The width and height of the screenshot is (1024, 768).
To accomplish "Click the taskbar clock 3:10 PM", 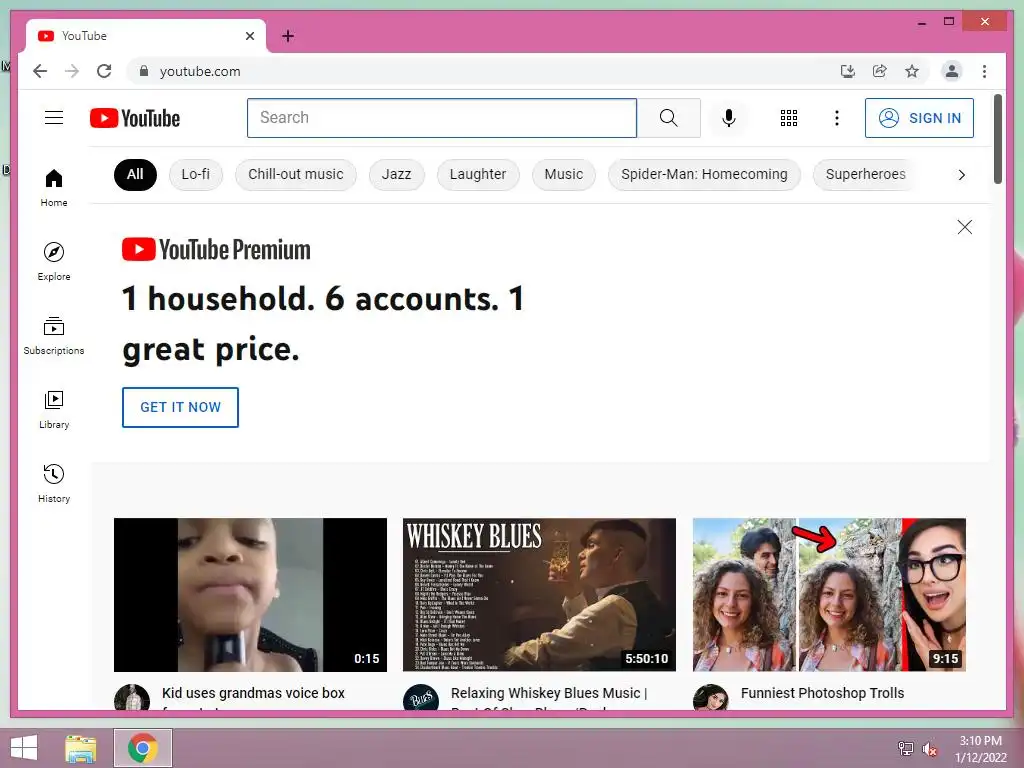I will click(980, 741).
